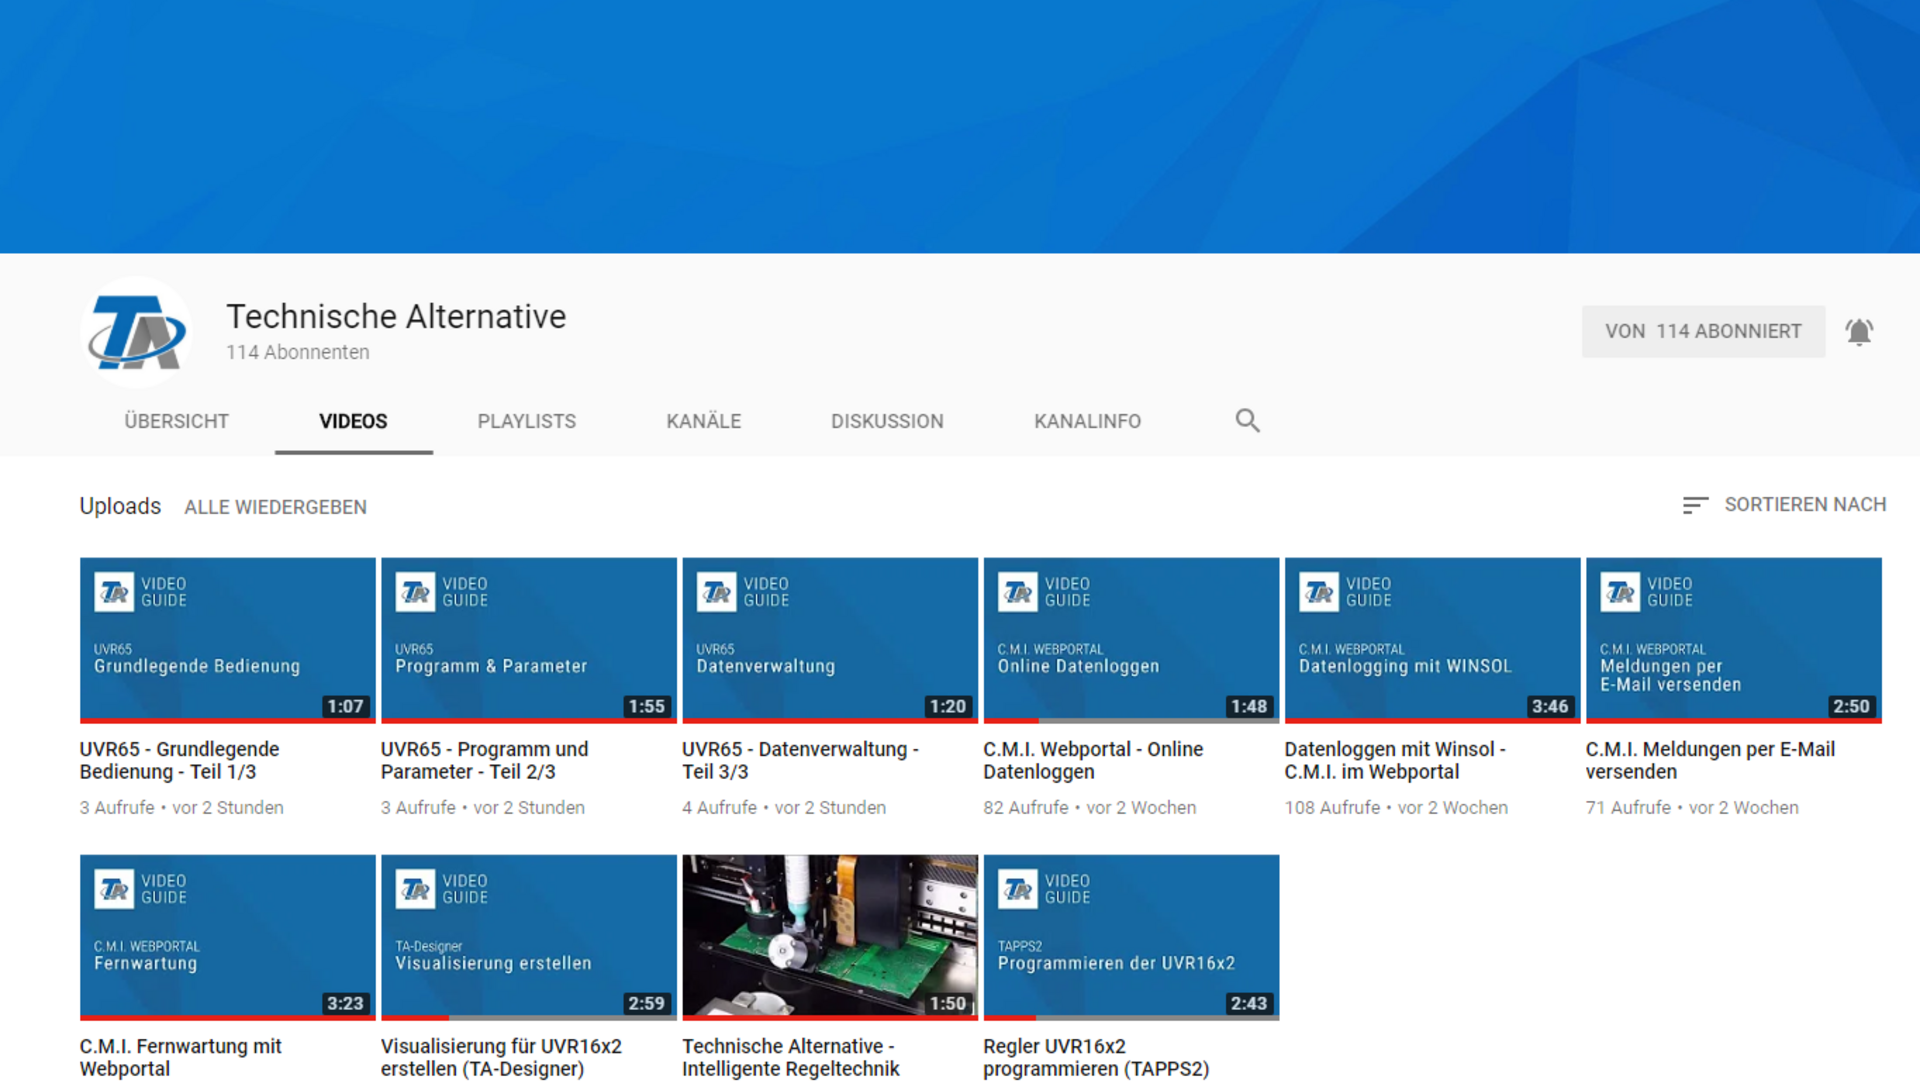Viewport: 1920px width, 1087px height.
Task: Open the KANALINFO tab
Action: tap(1087, 422)
